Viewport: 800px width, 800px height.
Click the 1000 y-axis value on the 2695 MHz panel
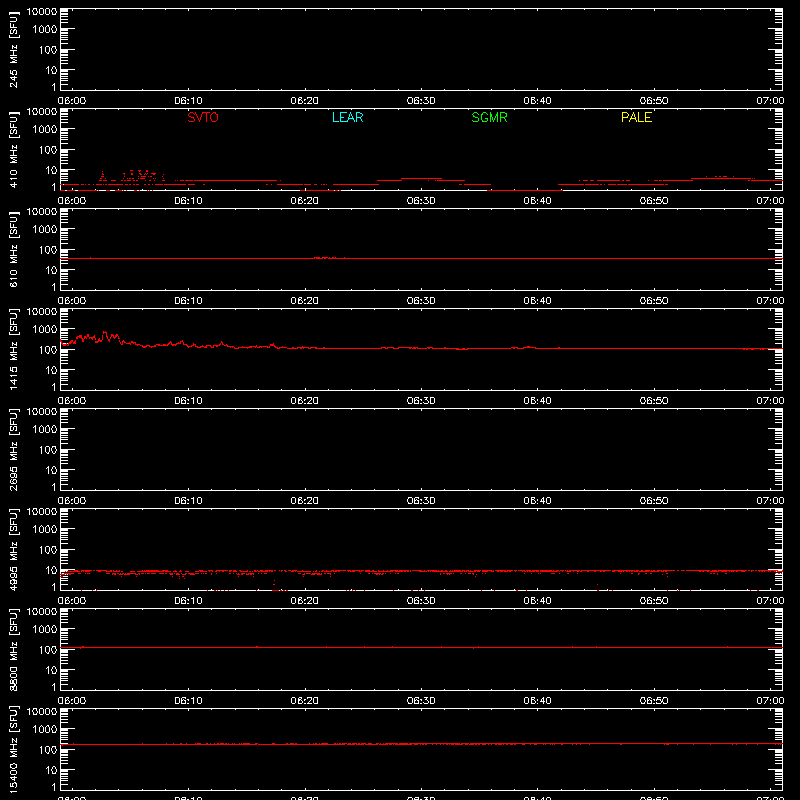click(x=45, y=430)
